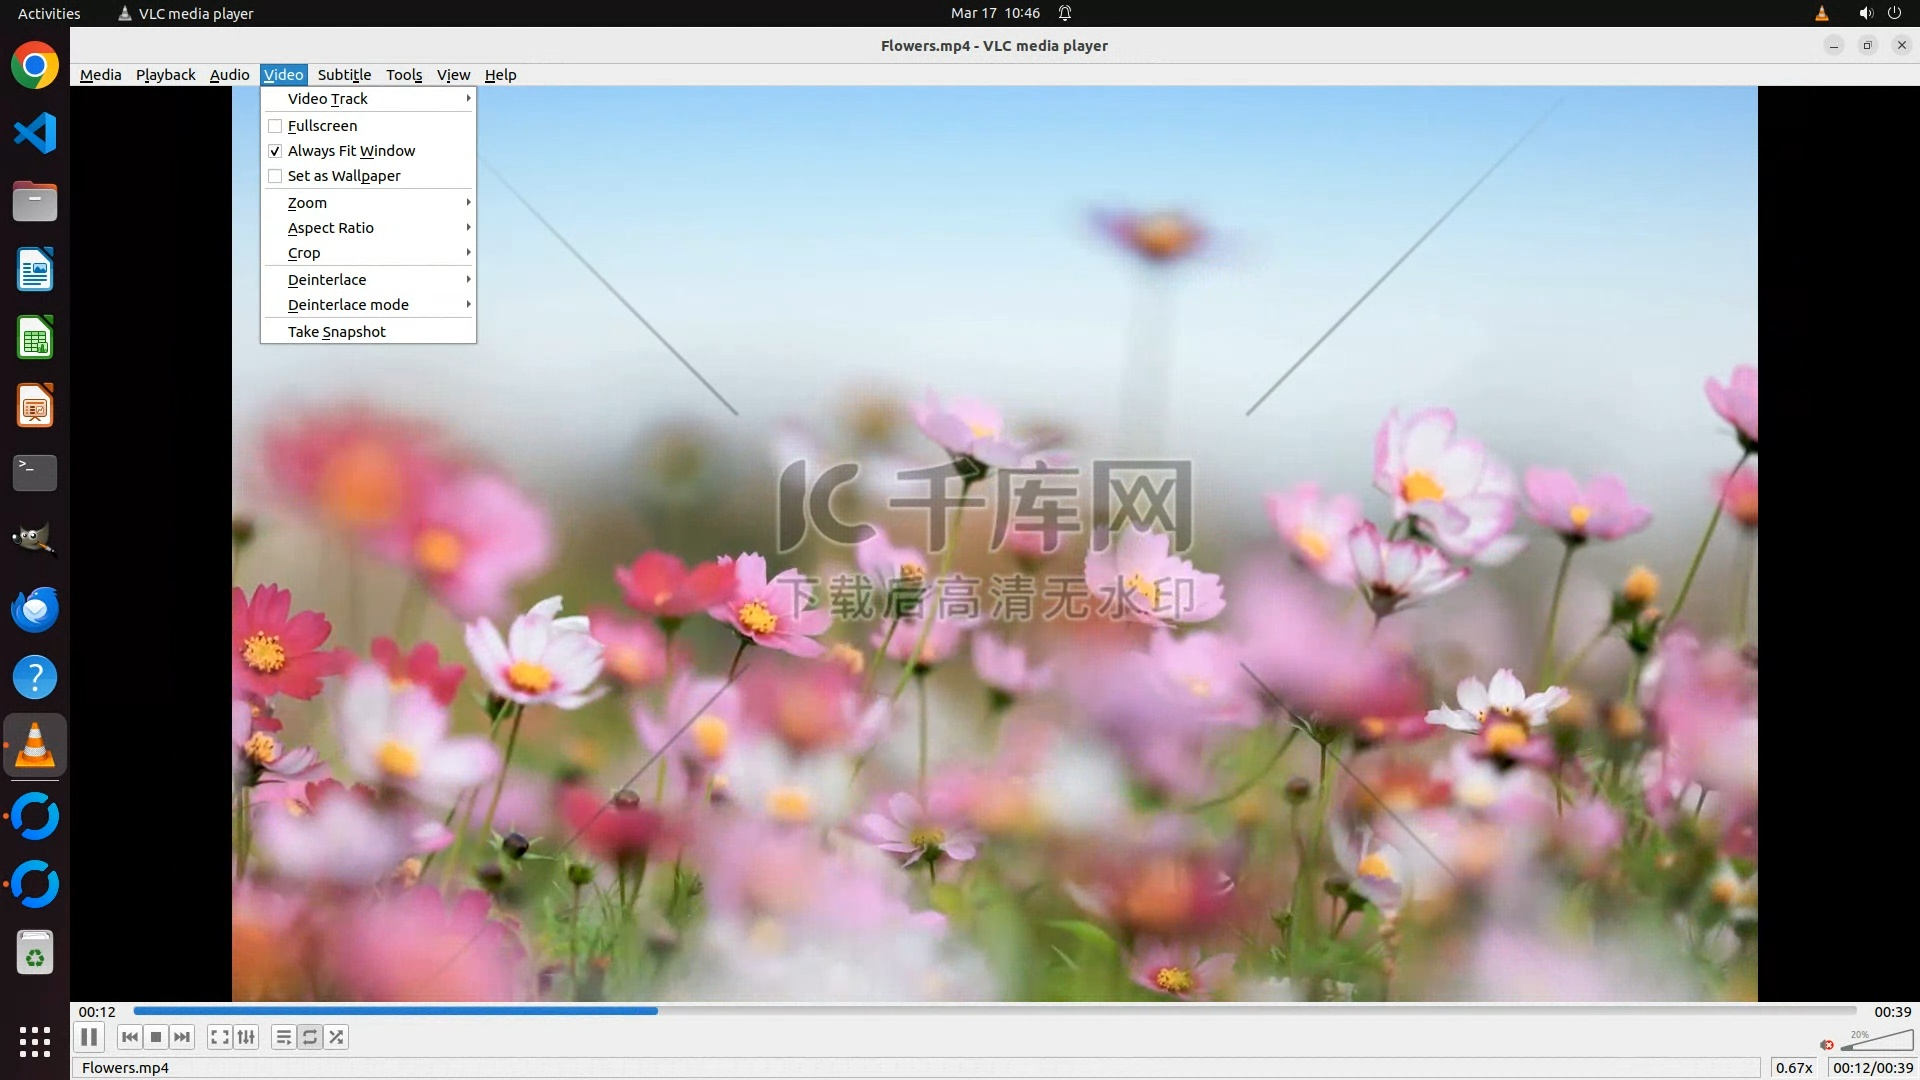
Task: Stop playback with stop button
Action: pos(156,1038)
